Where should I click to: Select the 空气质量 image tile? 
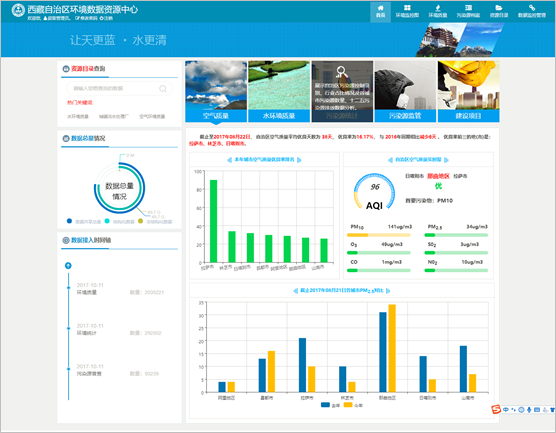point(216,91)
